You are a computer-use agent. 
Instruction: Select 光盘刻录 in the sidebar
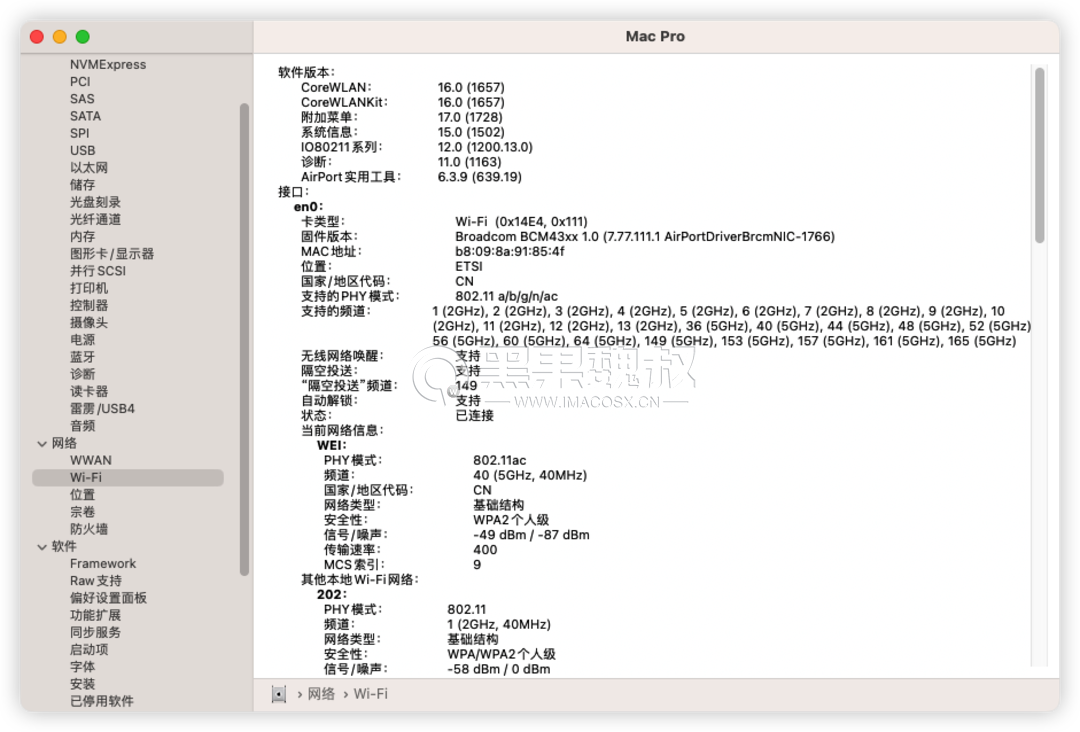[95, 202]
